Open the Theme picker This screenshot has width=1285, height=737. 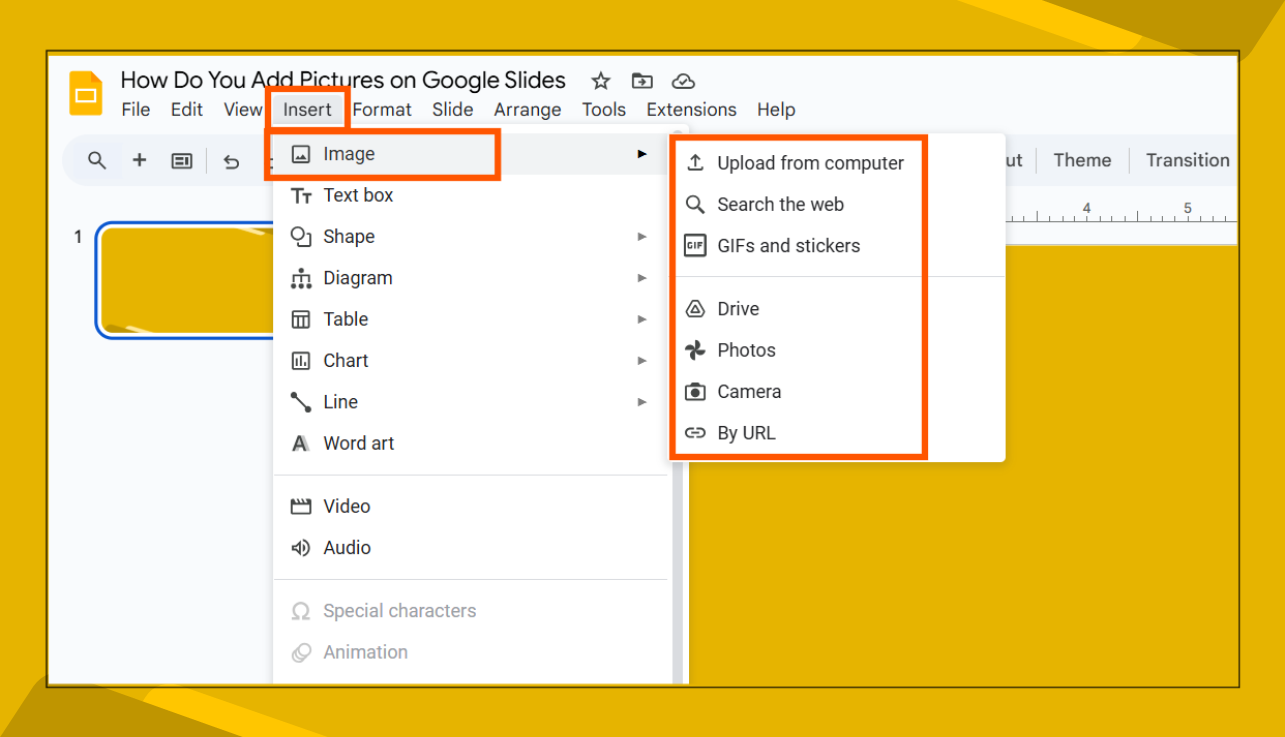pyautogui.click(x=1082, y=160)
